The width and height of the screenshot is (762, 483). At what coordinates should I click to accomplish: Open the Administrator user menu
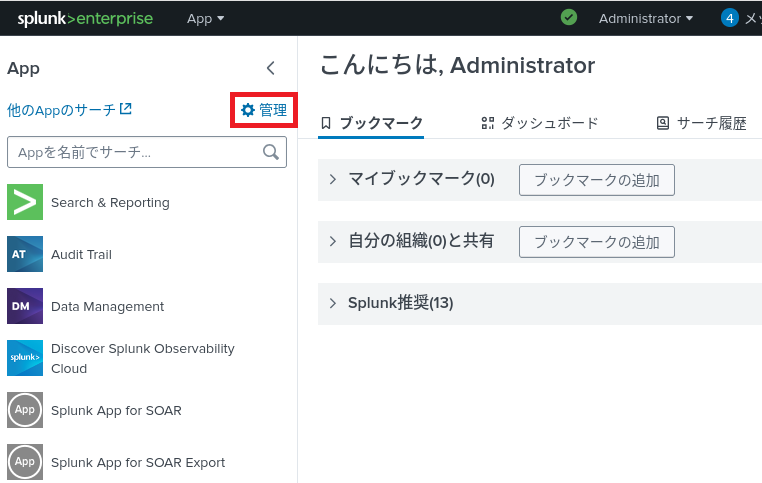pyautogui.click(x=646, y=18)
